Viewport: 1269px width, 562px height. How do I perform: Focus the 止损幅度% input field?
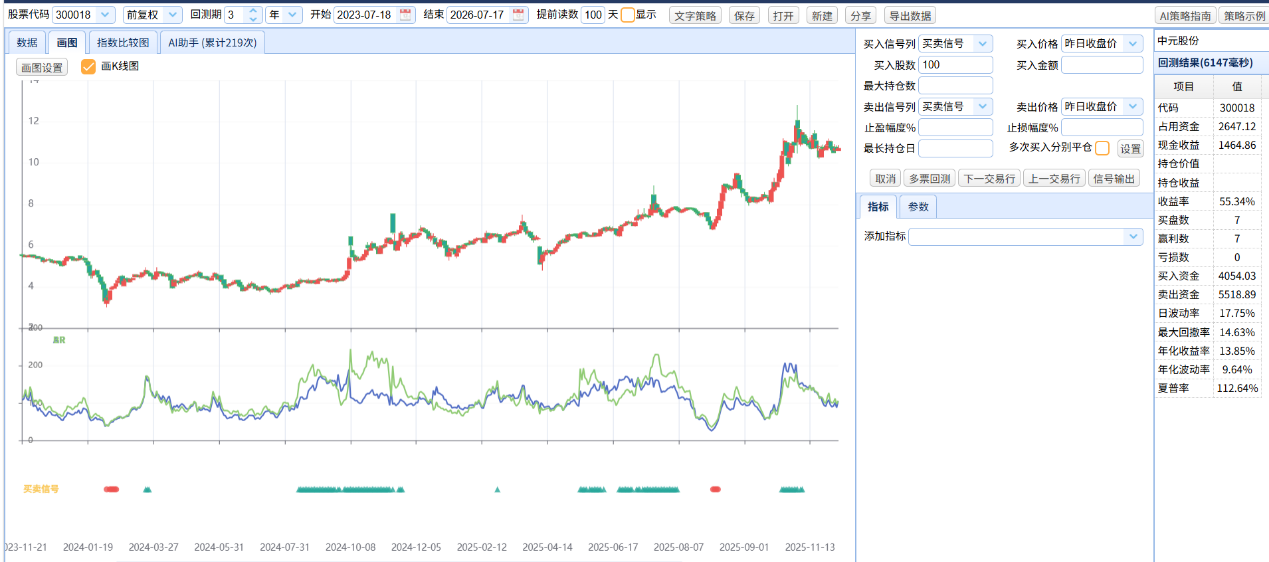point(1102,127)
